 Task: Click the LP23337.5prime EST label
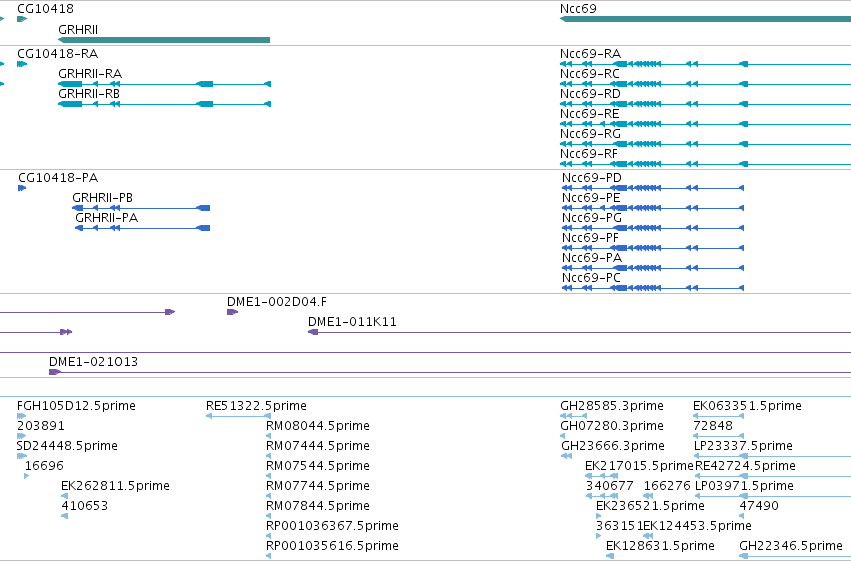pos(744,446)
